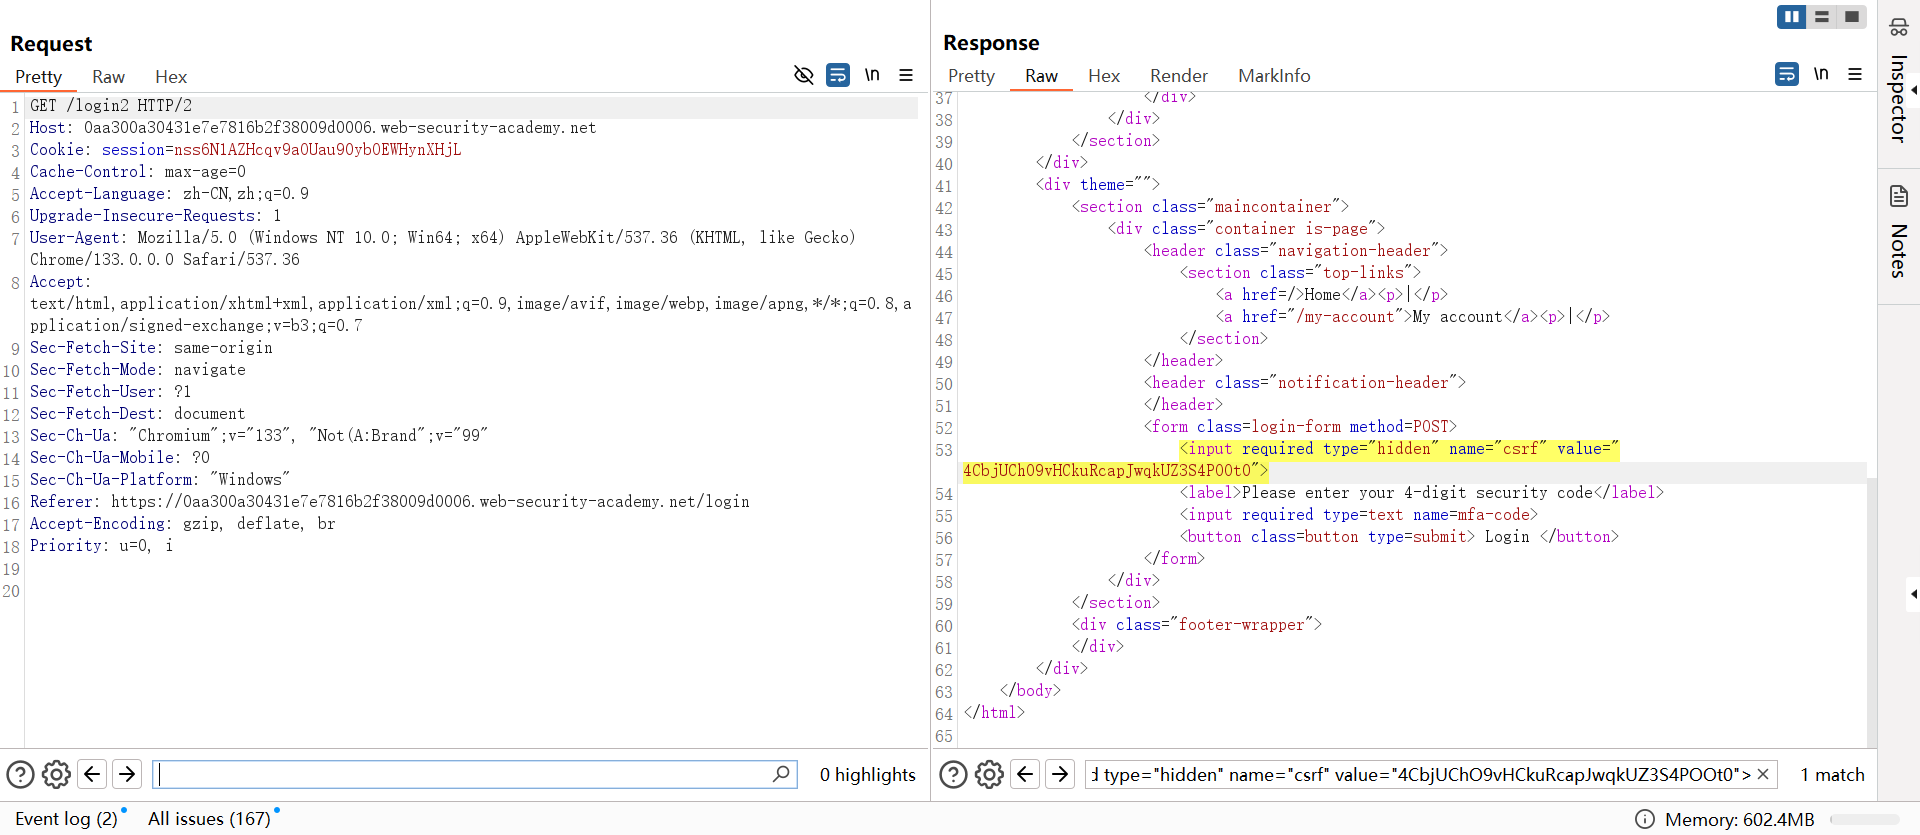The height and width of the screenshot is (835, 1920).
Task: Open Request panel hamburger options menu
Action: tap(906, 75)
